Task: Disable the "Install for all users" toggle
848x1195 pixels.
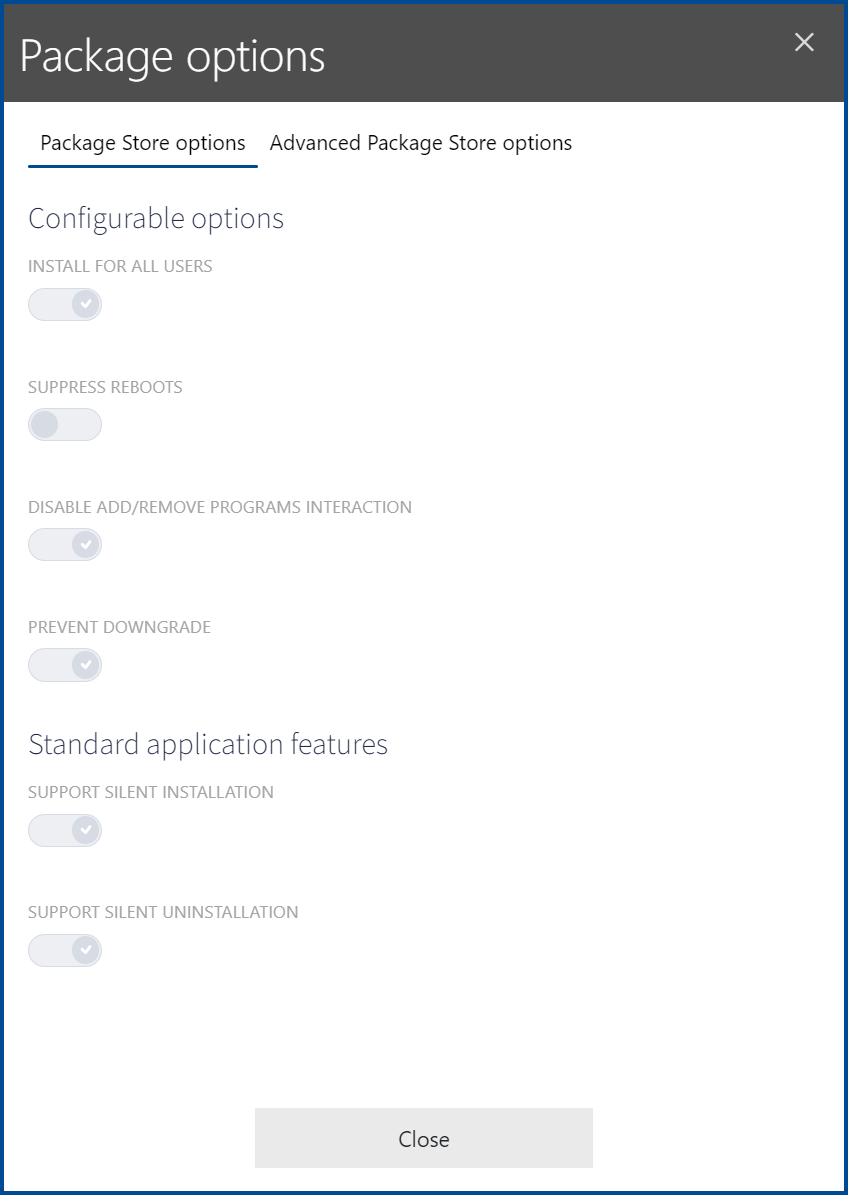Action: point(64,304)
